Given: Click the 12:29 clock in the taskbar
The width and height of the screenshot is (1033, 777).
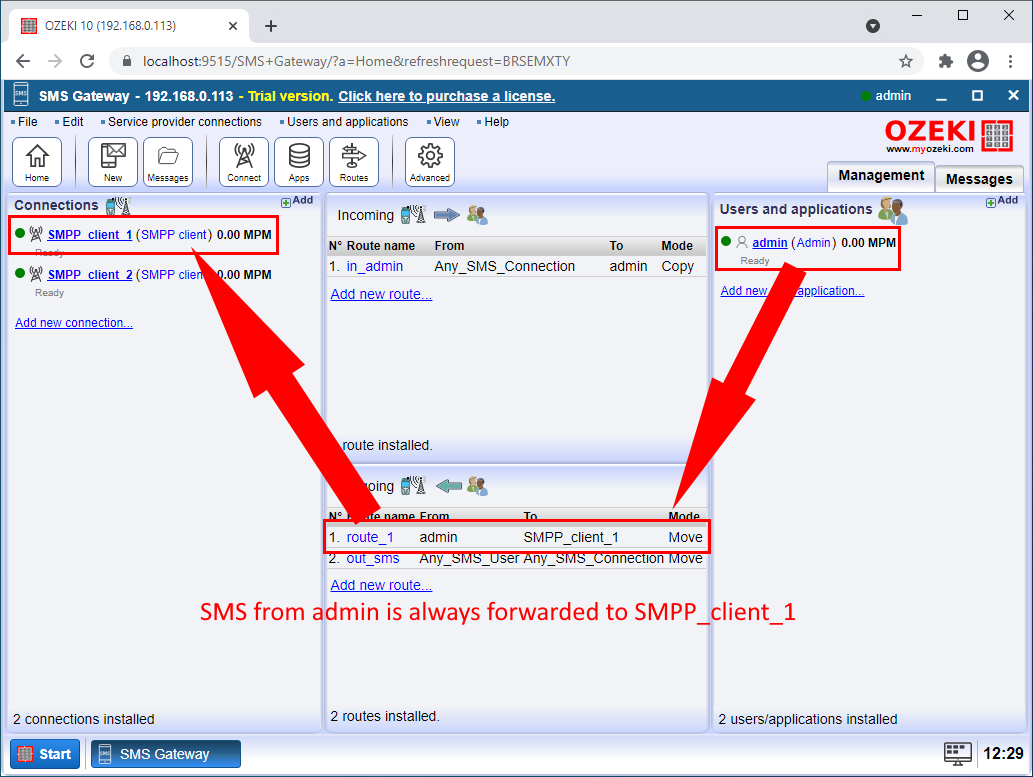Looking at the screenshot, I should coord(1003,753).
